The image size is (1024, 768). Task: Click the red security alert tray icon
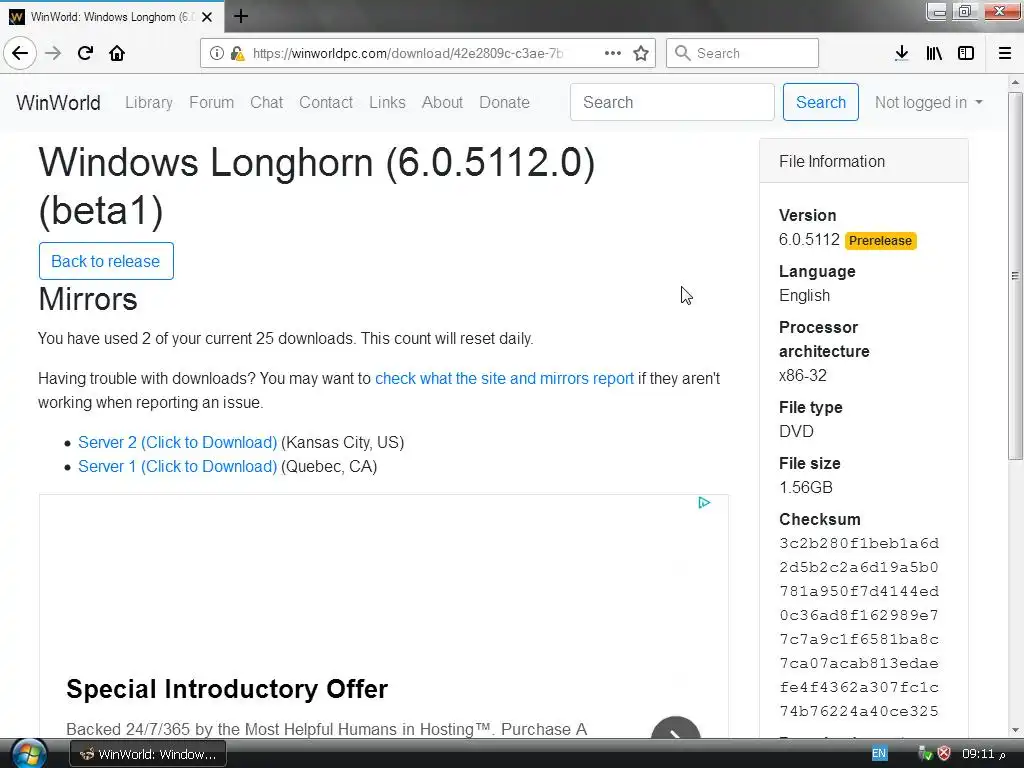pos(944,753)
